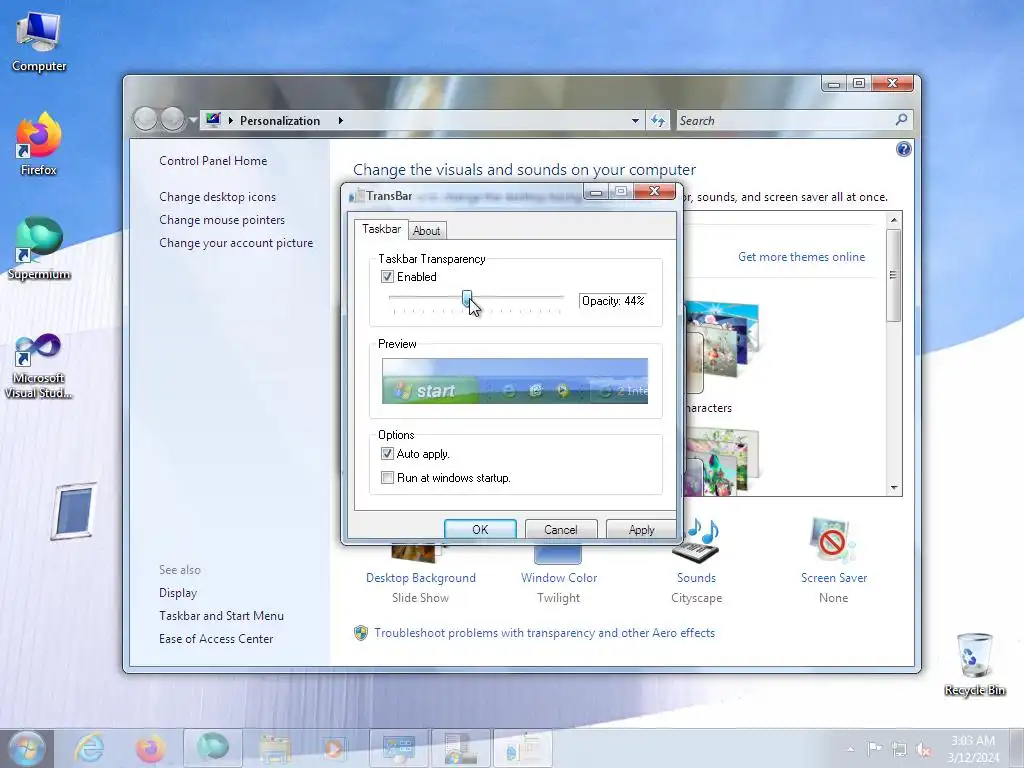Screen dimensions: 1024x768
Task: Click the taskbar clock showing 3:03 AM
Action: click(x=973, y=749)
